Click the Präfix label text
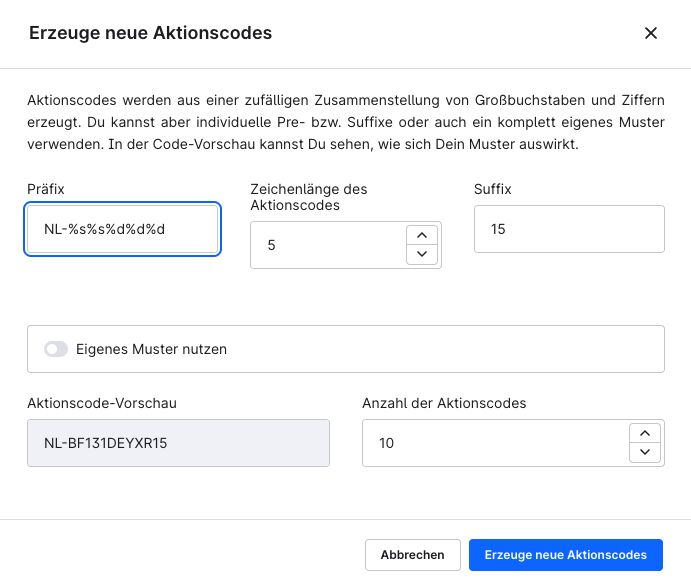 click(46, 189)
